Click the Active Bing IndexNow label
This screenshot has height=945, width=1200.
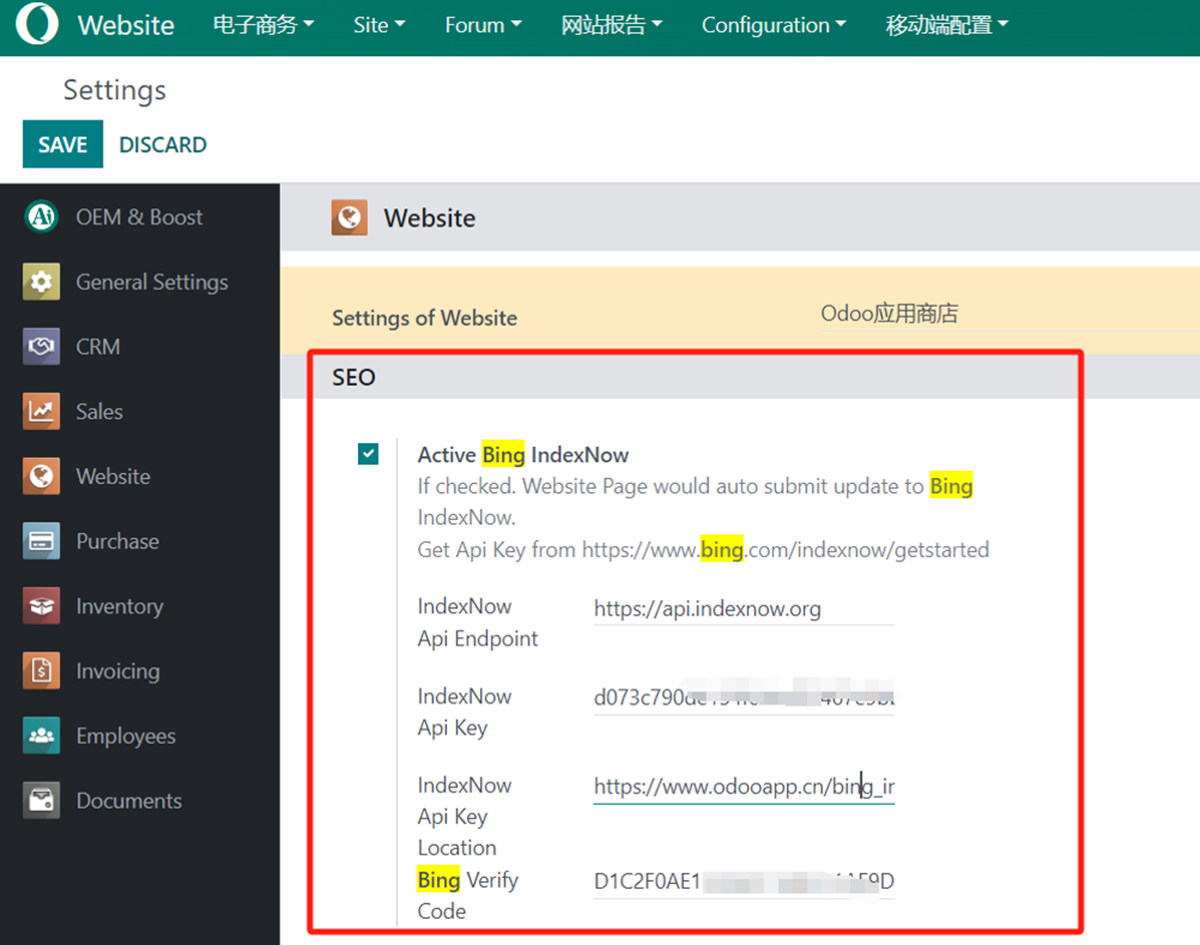(x=523, y=455)
